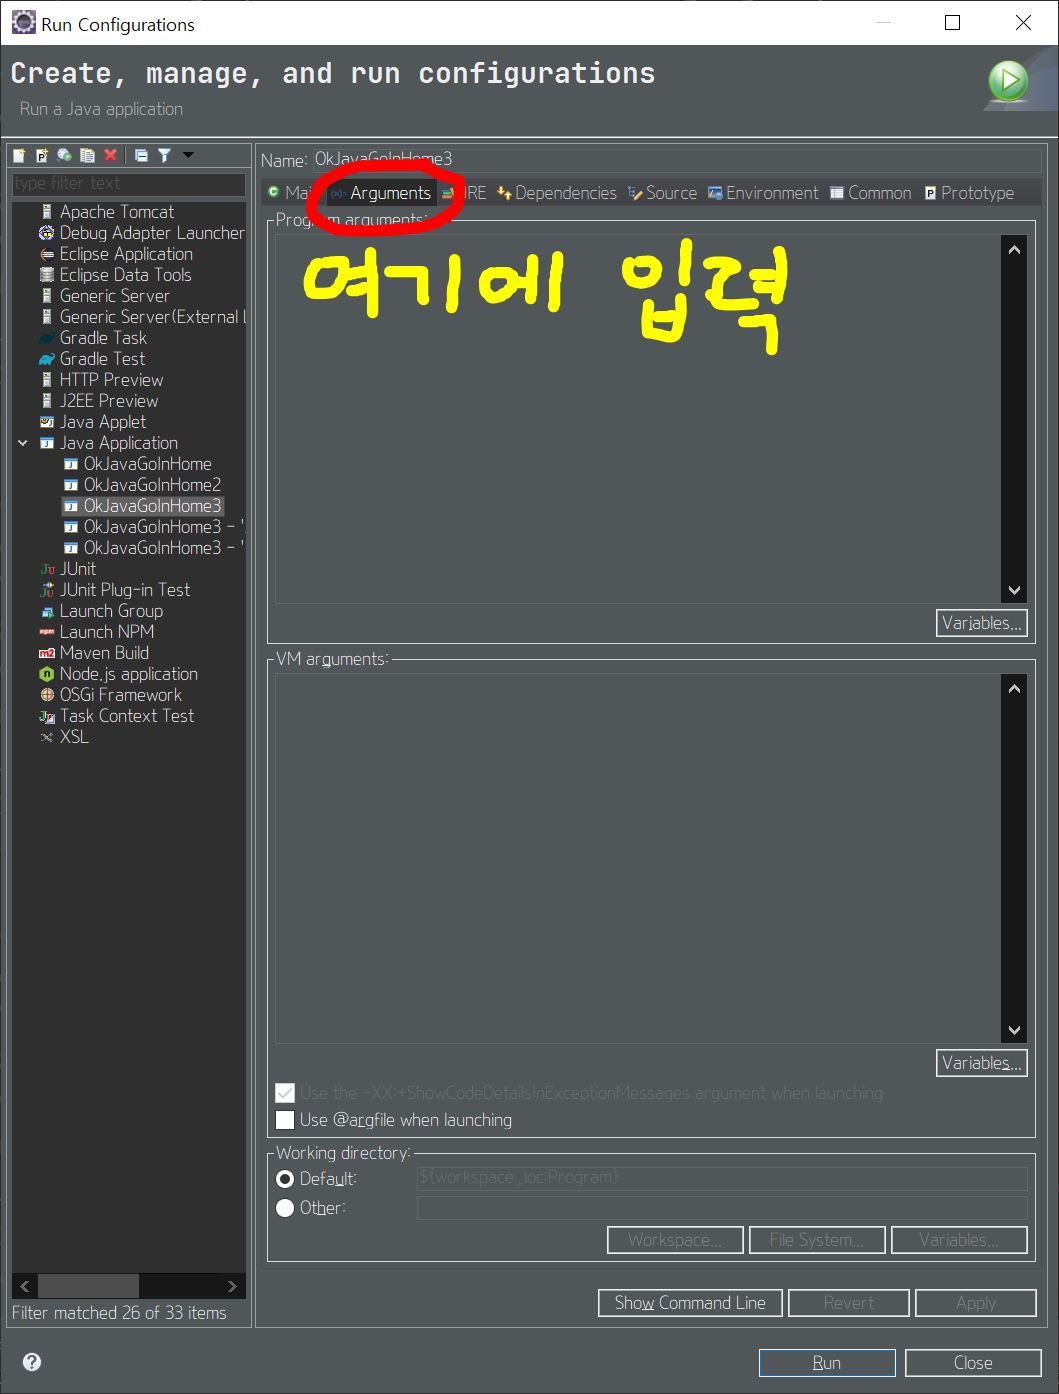Switch to the Common tab
This screenshot has height=1394, width=1059.
[871, 193]
